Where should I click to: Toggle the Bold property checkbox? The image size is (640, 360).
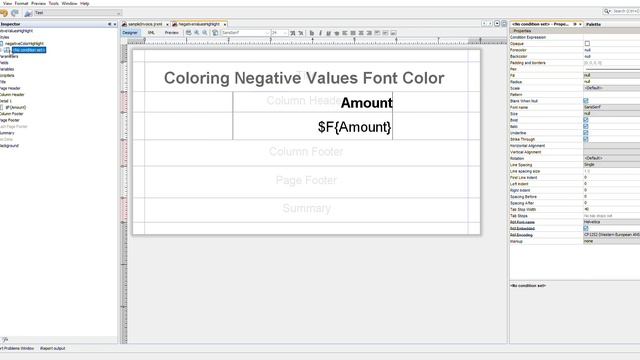(x=586, y=120)
